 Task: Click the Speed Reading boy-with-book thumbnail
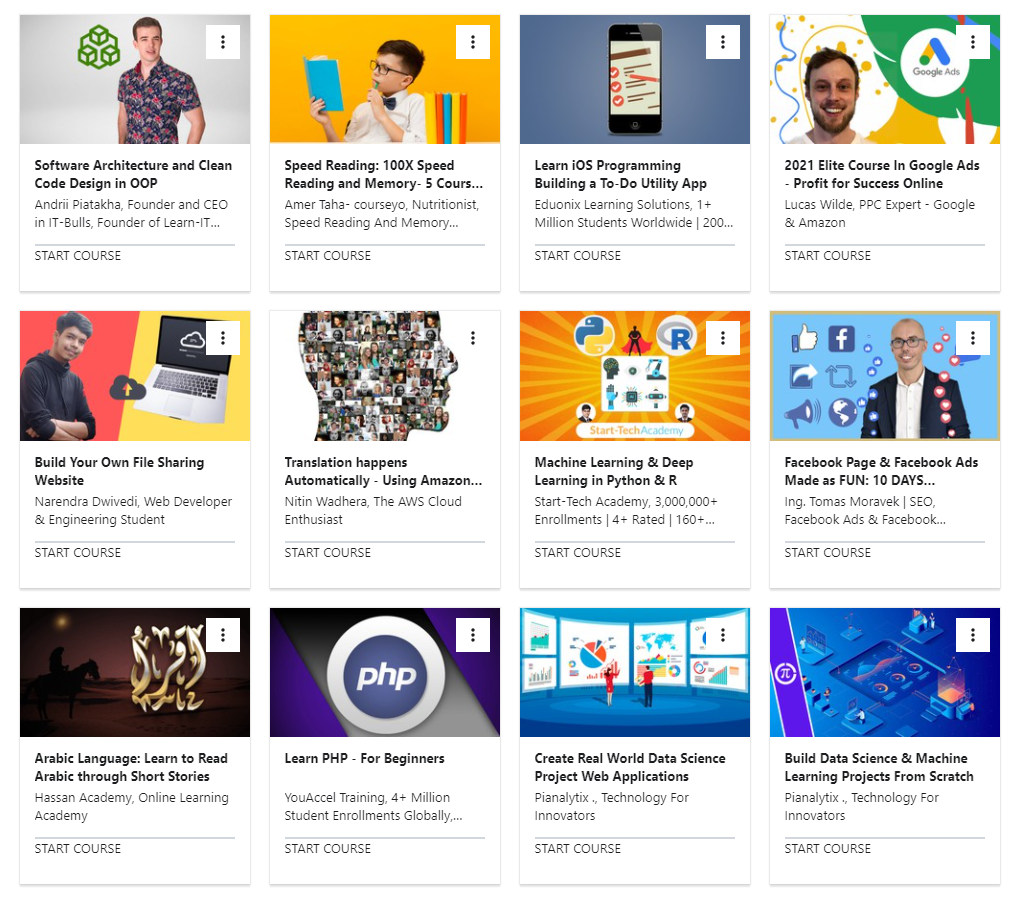tap(385, 80)
